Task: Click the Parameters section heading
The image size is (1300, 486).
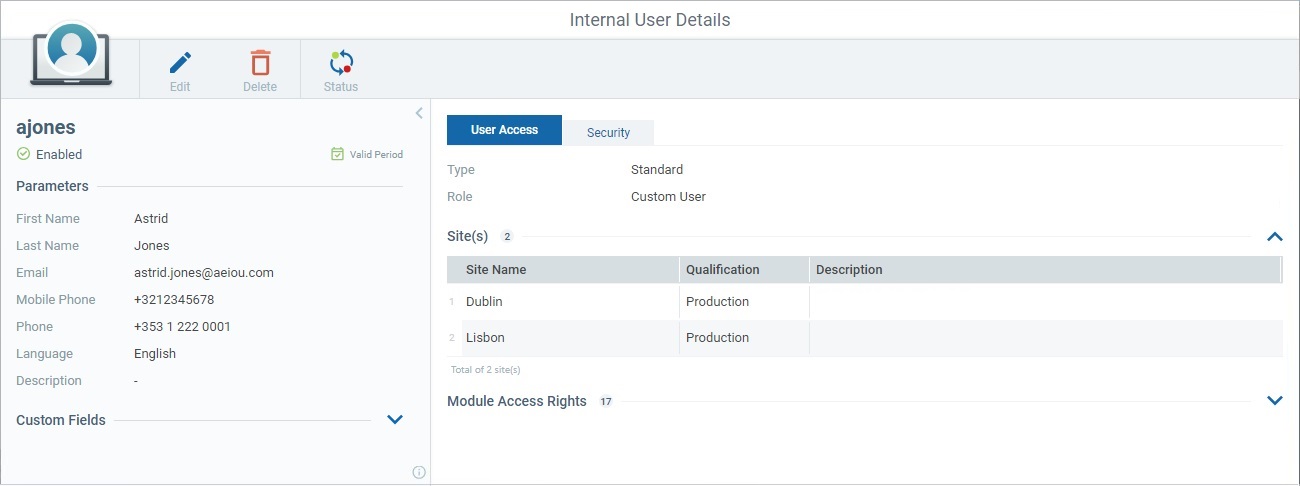Action: [52, 186]
